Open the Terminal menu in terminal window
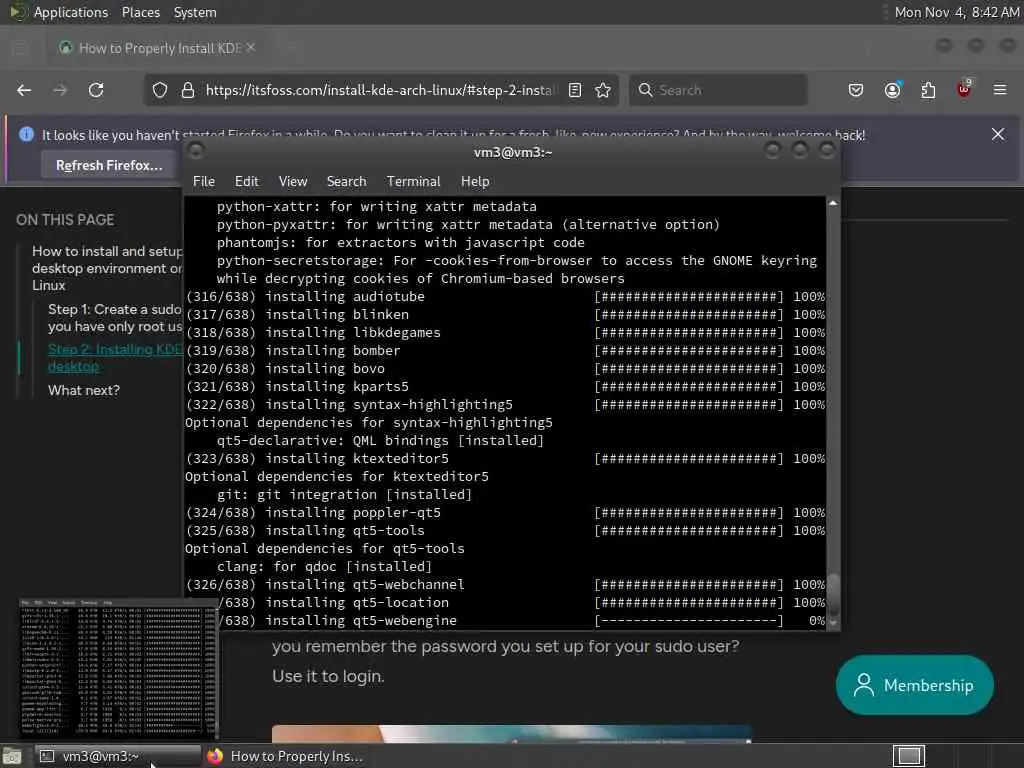1024x768 pixels. click(413, 182)
